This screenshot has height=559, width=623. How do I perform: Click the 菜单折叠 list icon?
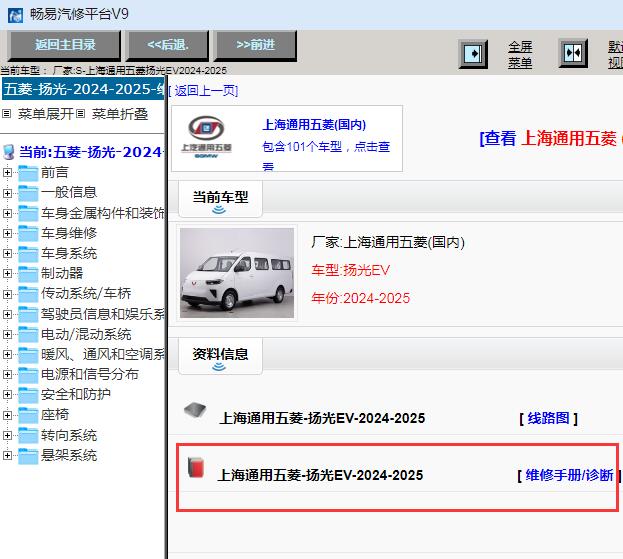pyautogui.click(x=81, y=114)
